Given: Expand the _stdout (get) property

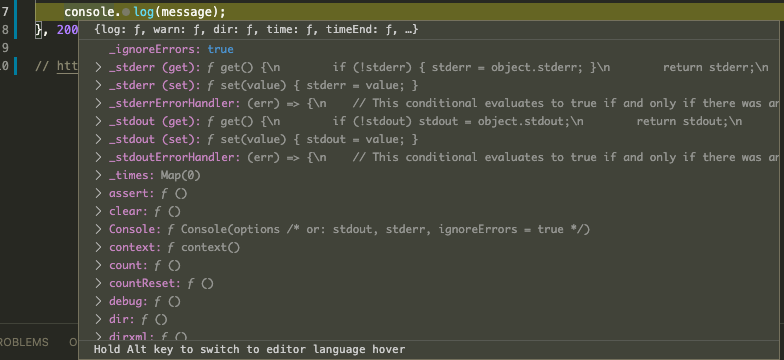Looking at the screenshot, I should pyautogui.click(x=98, y=122).
